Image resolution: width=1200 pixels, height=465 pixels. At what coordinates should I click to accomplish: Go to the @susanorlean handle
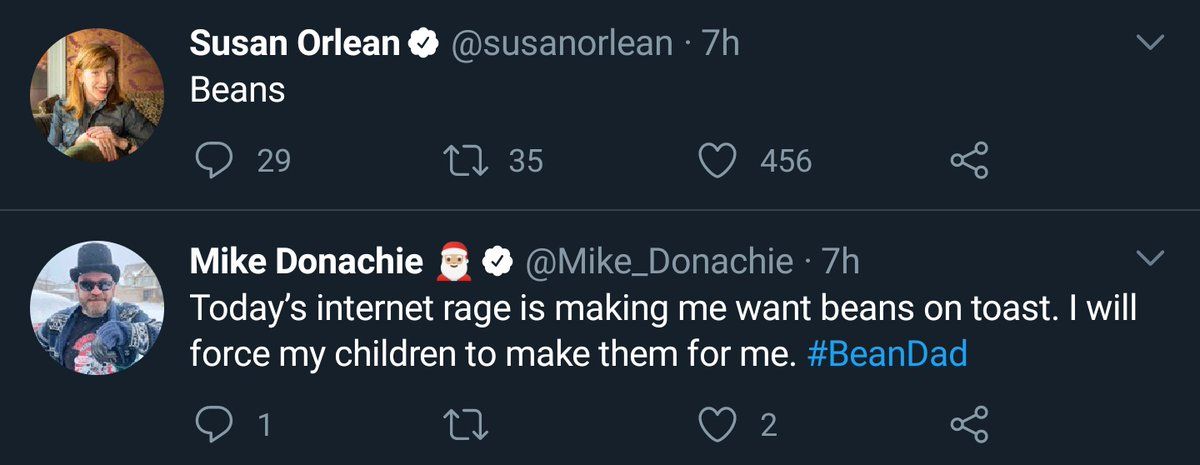(563, 44)
